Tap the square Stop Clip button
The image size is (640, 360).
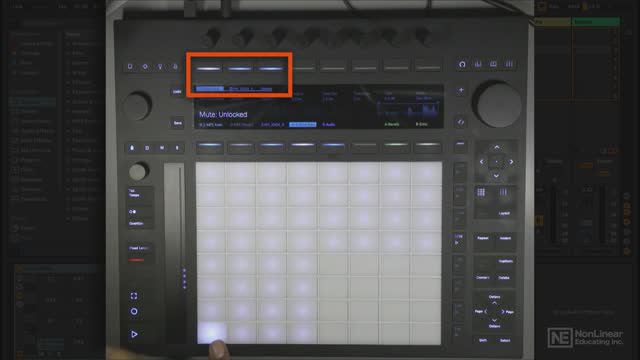[147, 148]
